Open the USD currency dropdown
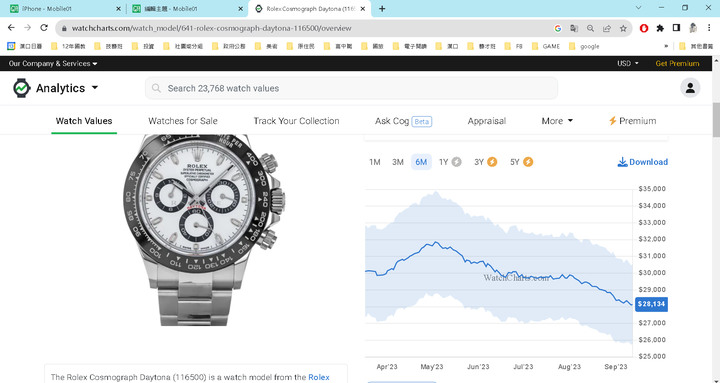The width and height of the screenshot is (720, 383). click(x=627, y=64)
